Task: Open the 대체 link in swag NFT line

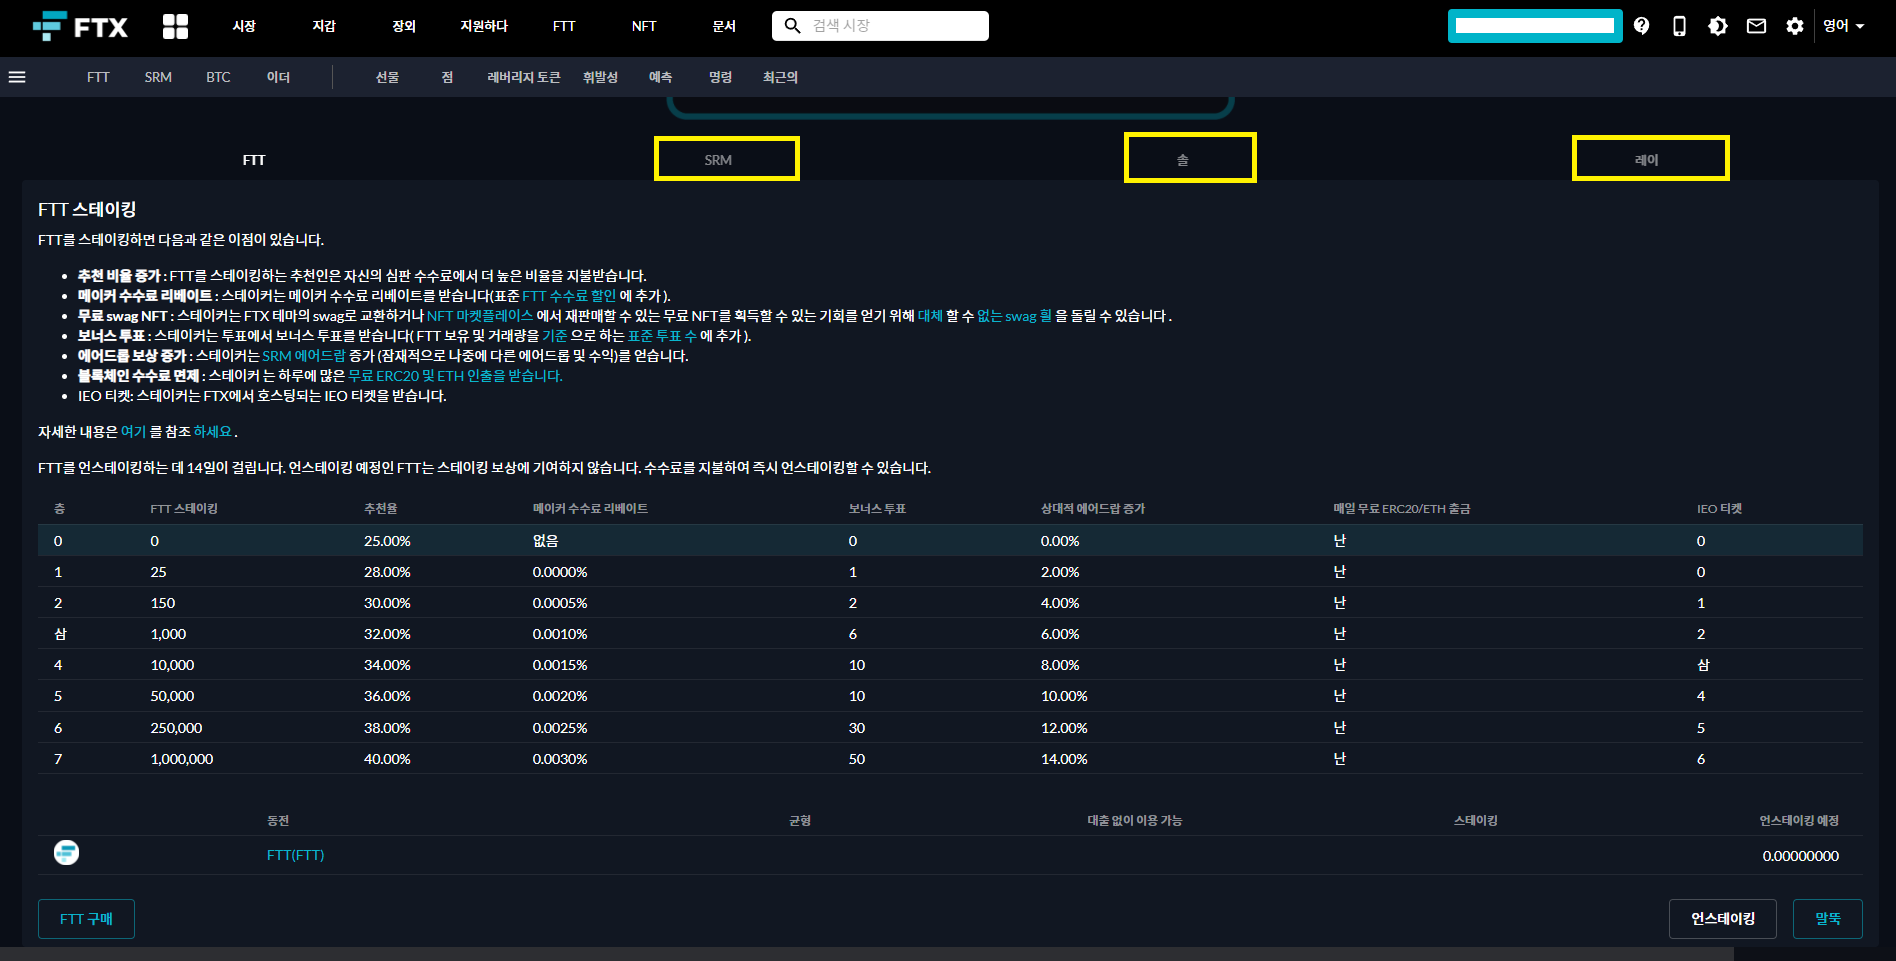Action: tap(930, 316)
